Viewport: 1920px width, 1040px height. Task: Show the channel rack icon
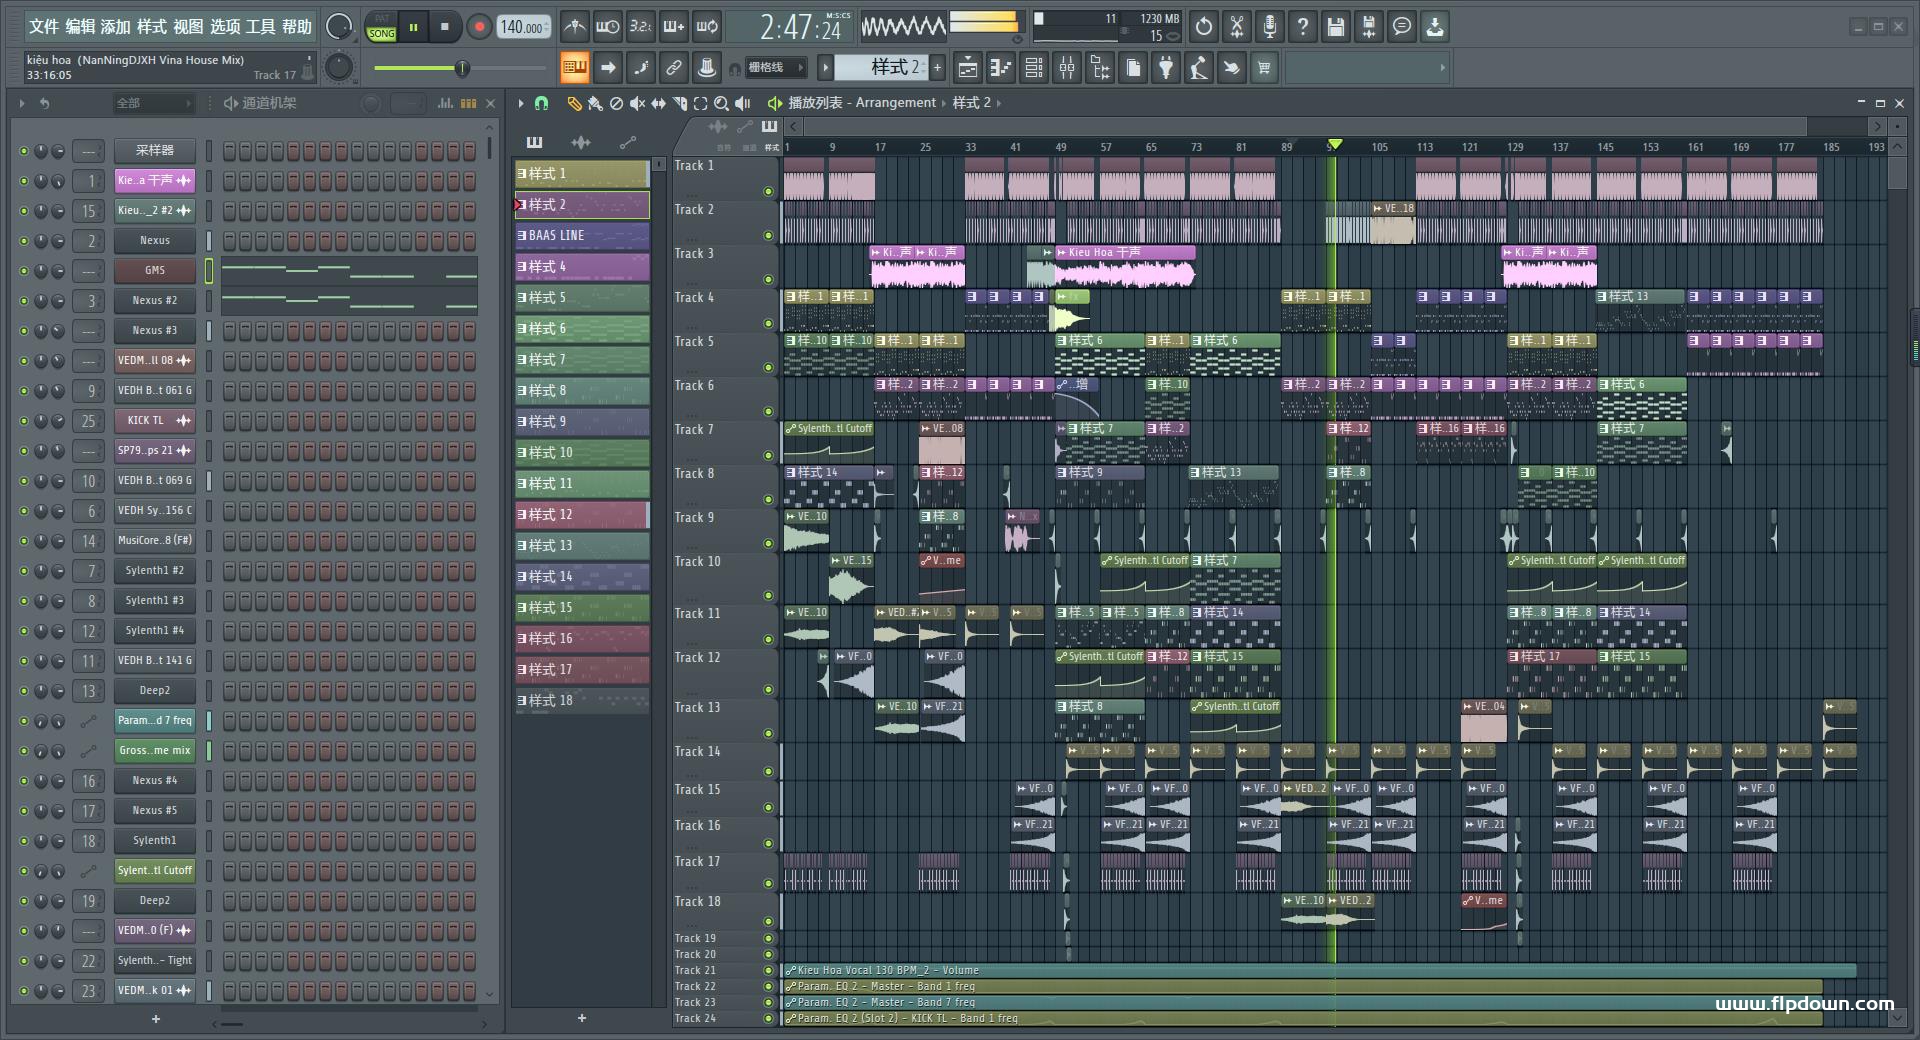point(1034,68)
